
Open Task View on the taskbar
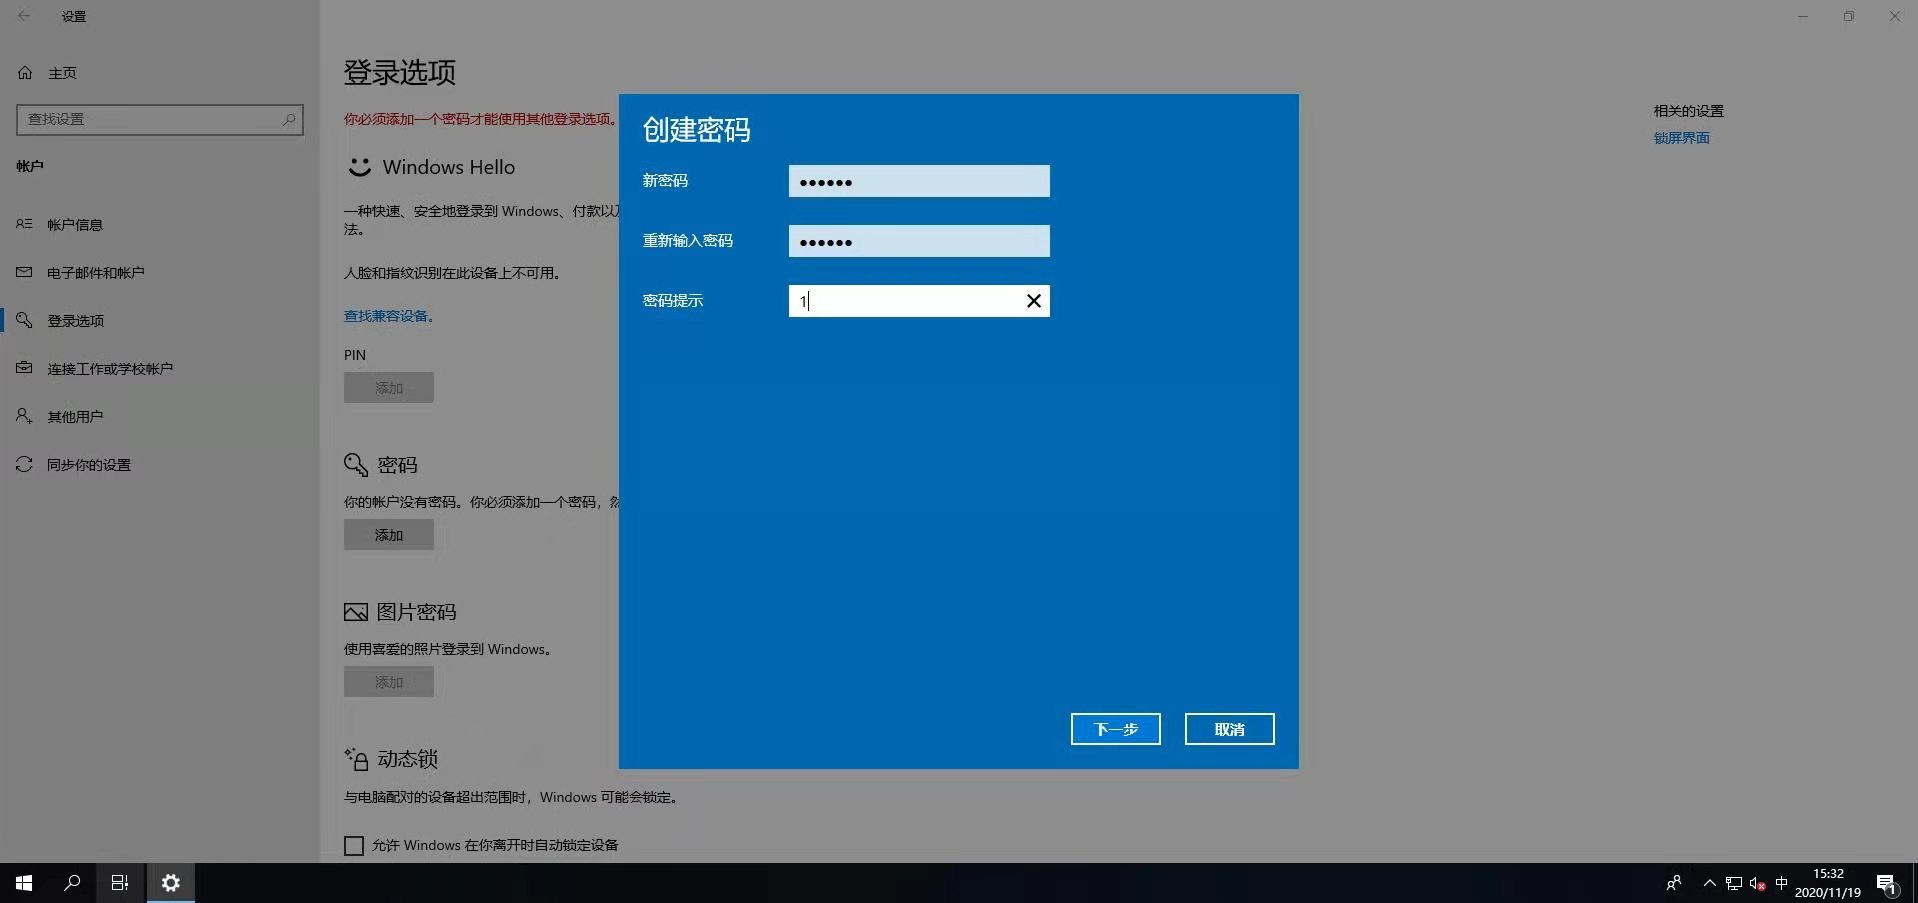tap(120, 883)
